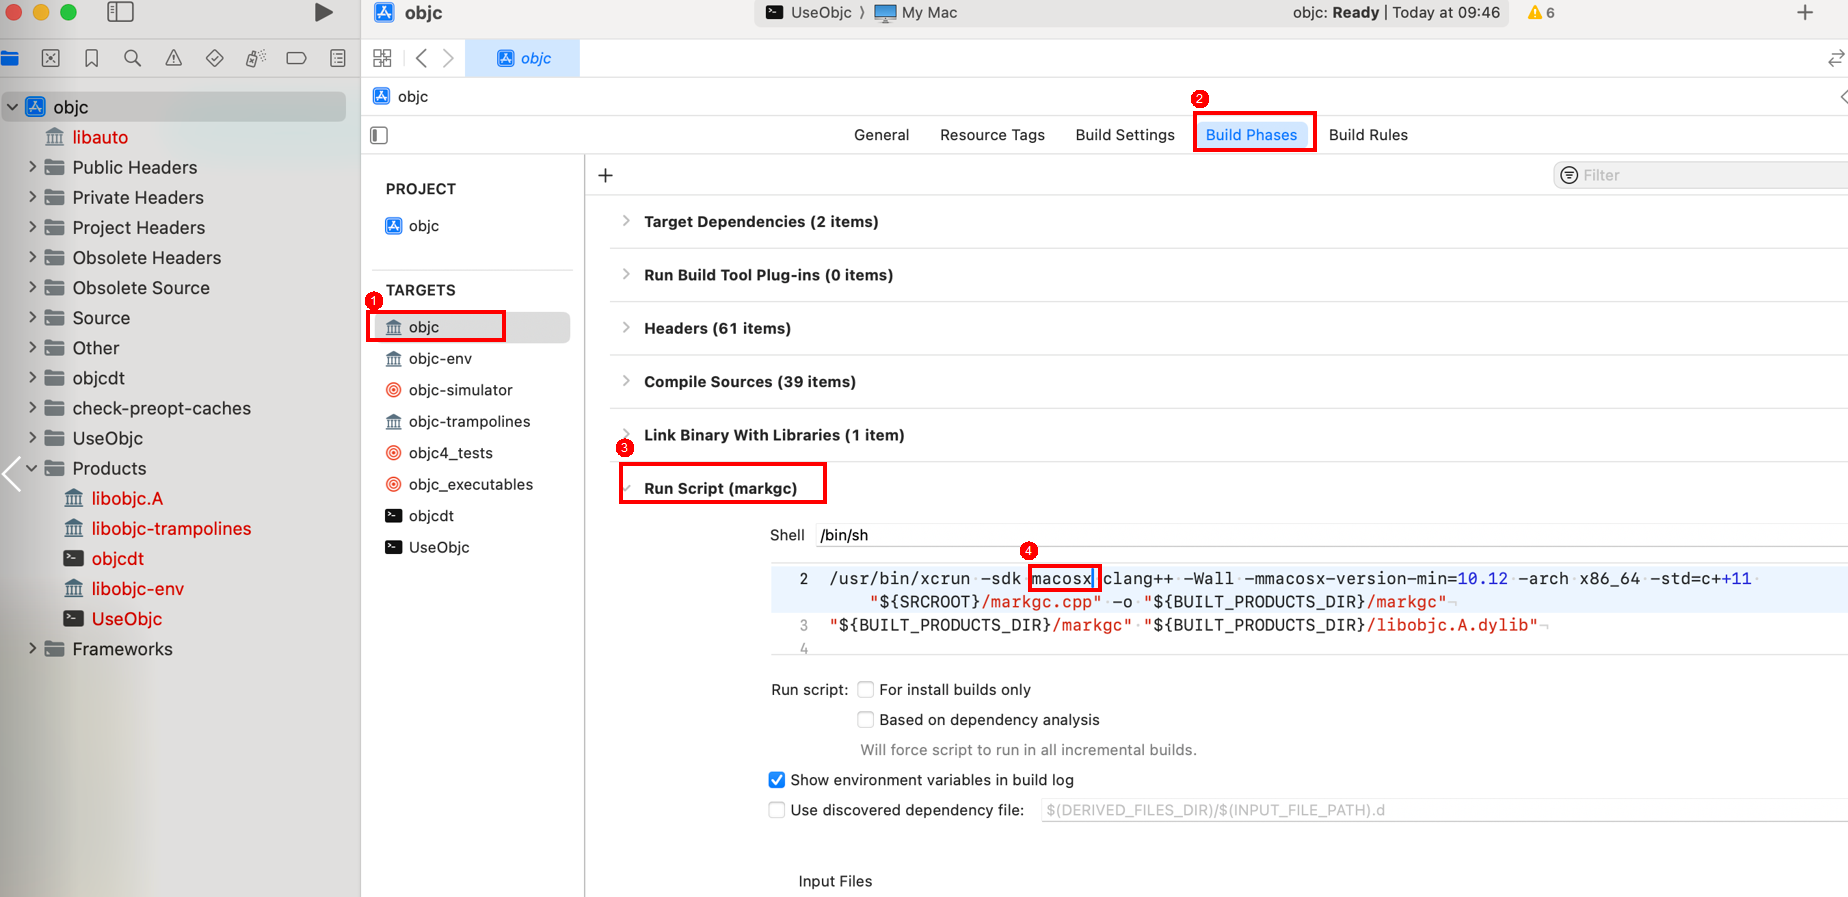Switch to the General tab
The width and height of the screenshot is (1848, 897).
click(881, 135)
